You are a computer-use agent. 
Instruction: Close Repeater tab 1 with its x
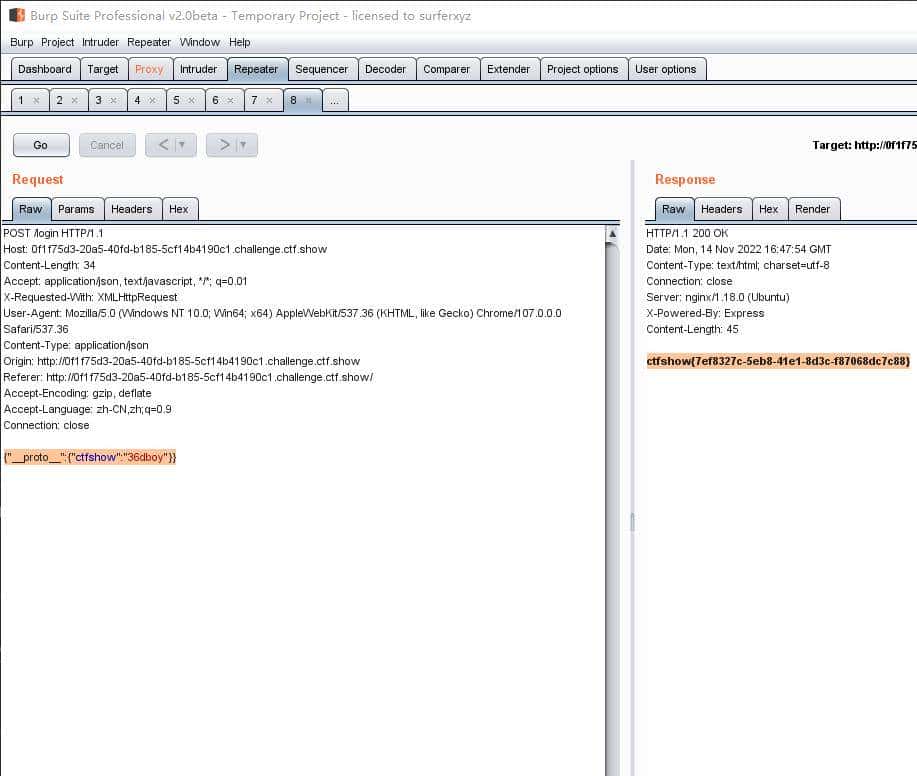point(36,101)
